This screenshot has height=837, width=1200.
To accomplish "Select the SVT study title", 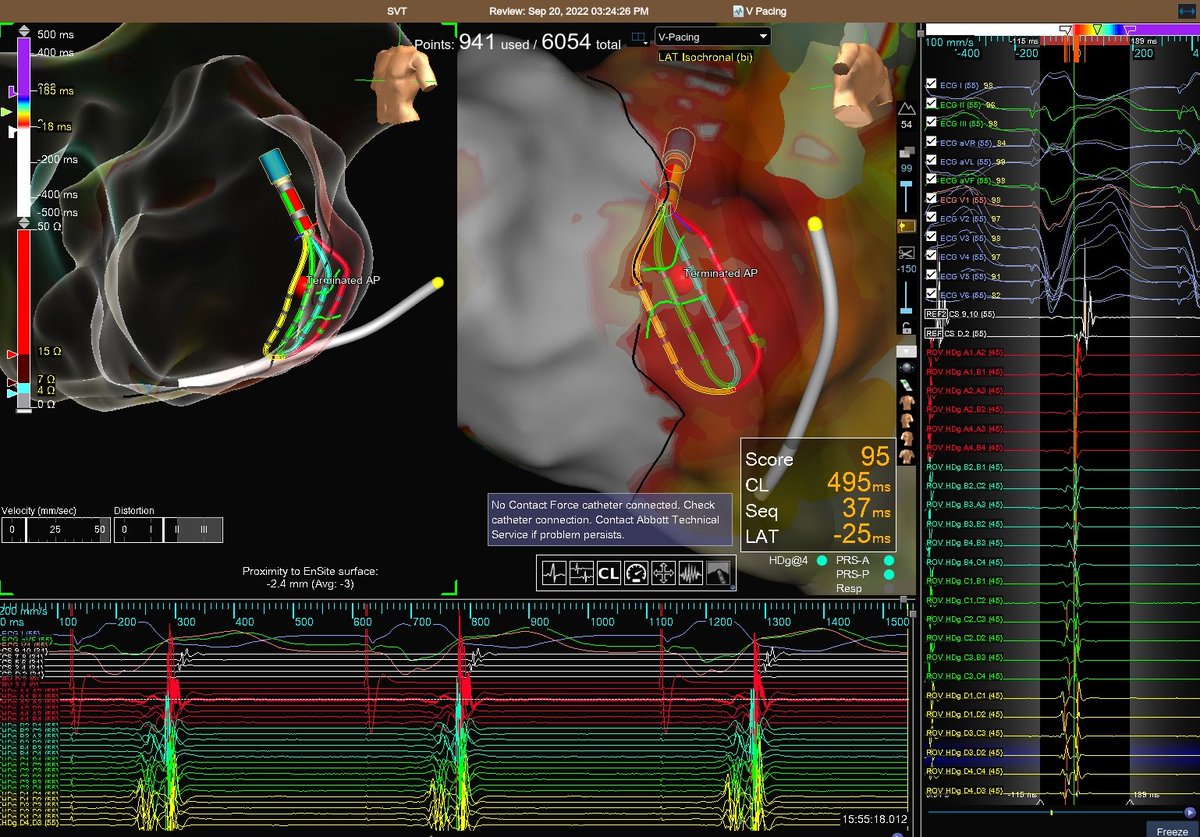I will (398, 11).
